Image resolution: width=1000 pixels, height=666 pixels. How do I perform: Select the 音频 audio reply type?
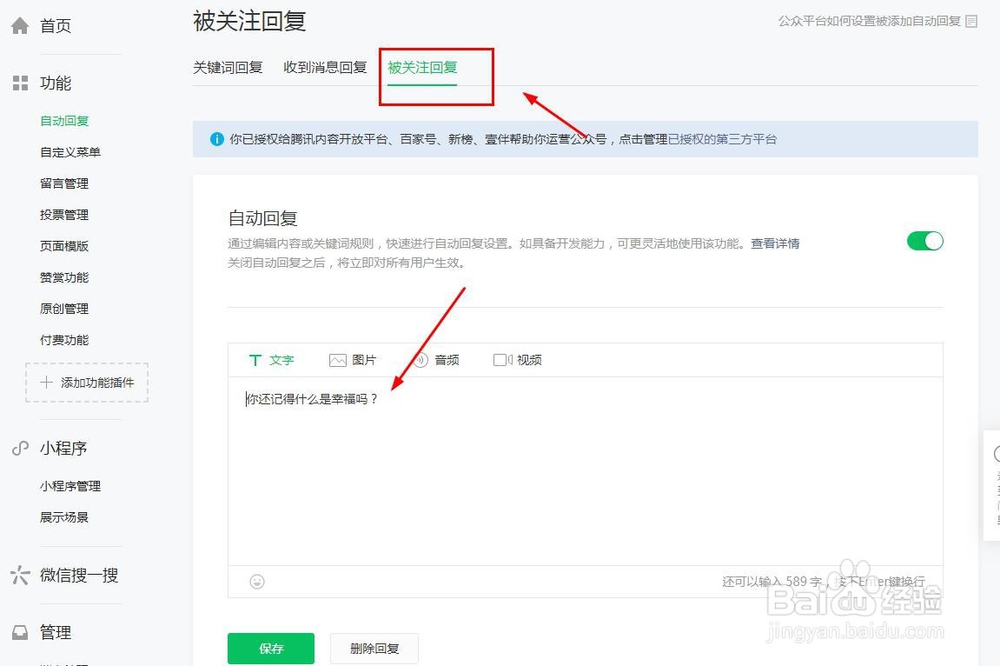pos(439,360)
